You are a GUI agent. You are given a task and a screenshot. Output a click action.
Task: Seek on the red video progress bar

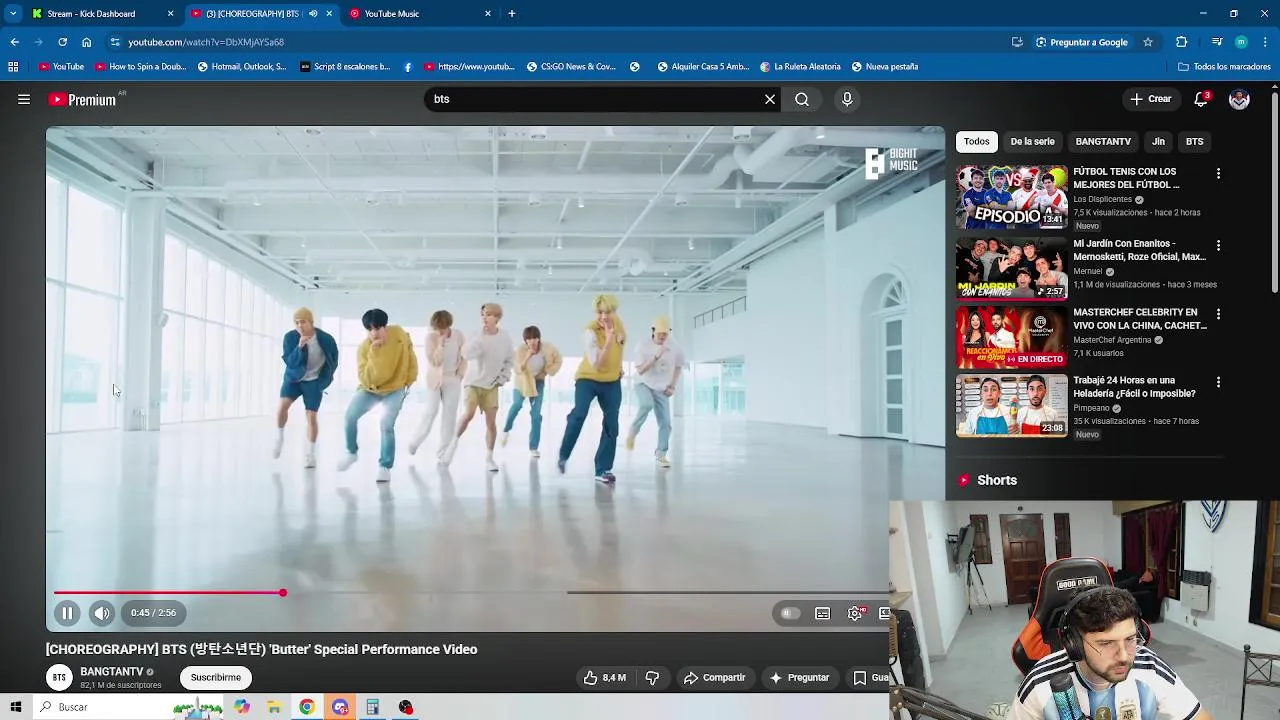pyautogui.click(x=168, y=593)
